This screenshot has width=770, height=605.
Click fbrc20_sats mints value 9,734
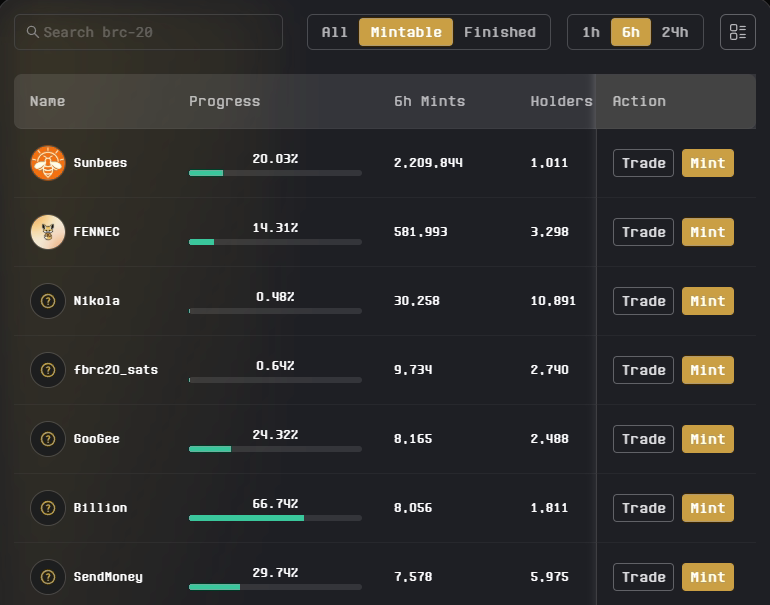coord(413,370)
